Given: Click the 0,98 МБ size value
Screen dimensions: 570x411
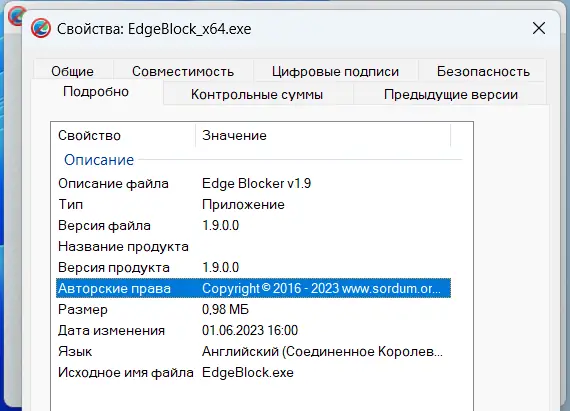Looking at the screenshot, I should [x=225, y=310].
